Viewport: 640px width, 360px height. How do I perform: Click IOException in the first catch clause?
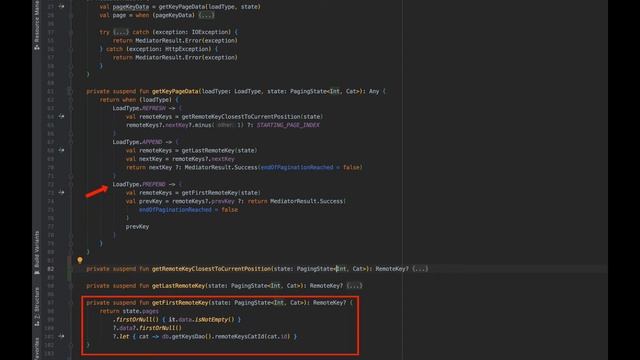[211, 32]
